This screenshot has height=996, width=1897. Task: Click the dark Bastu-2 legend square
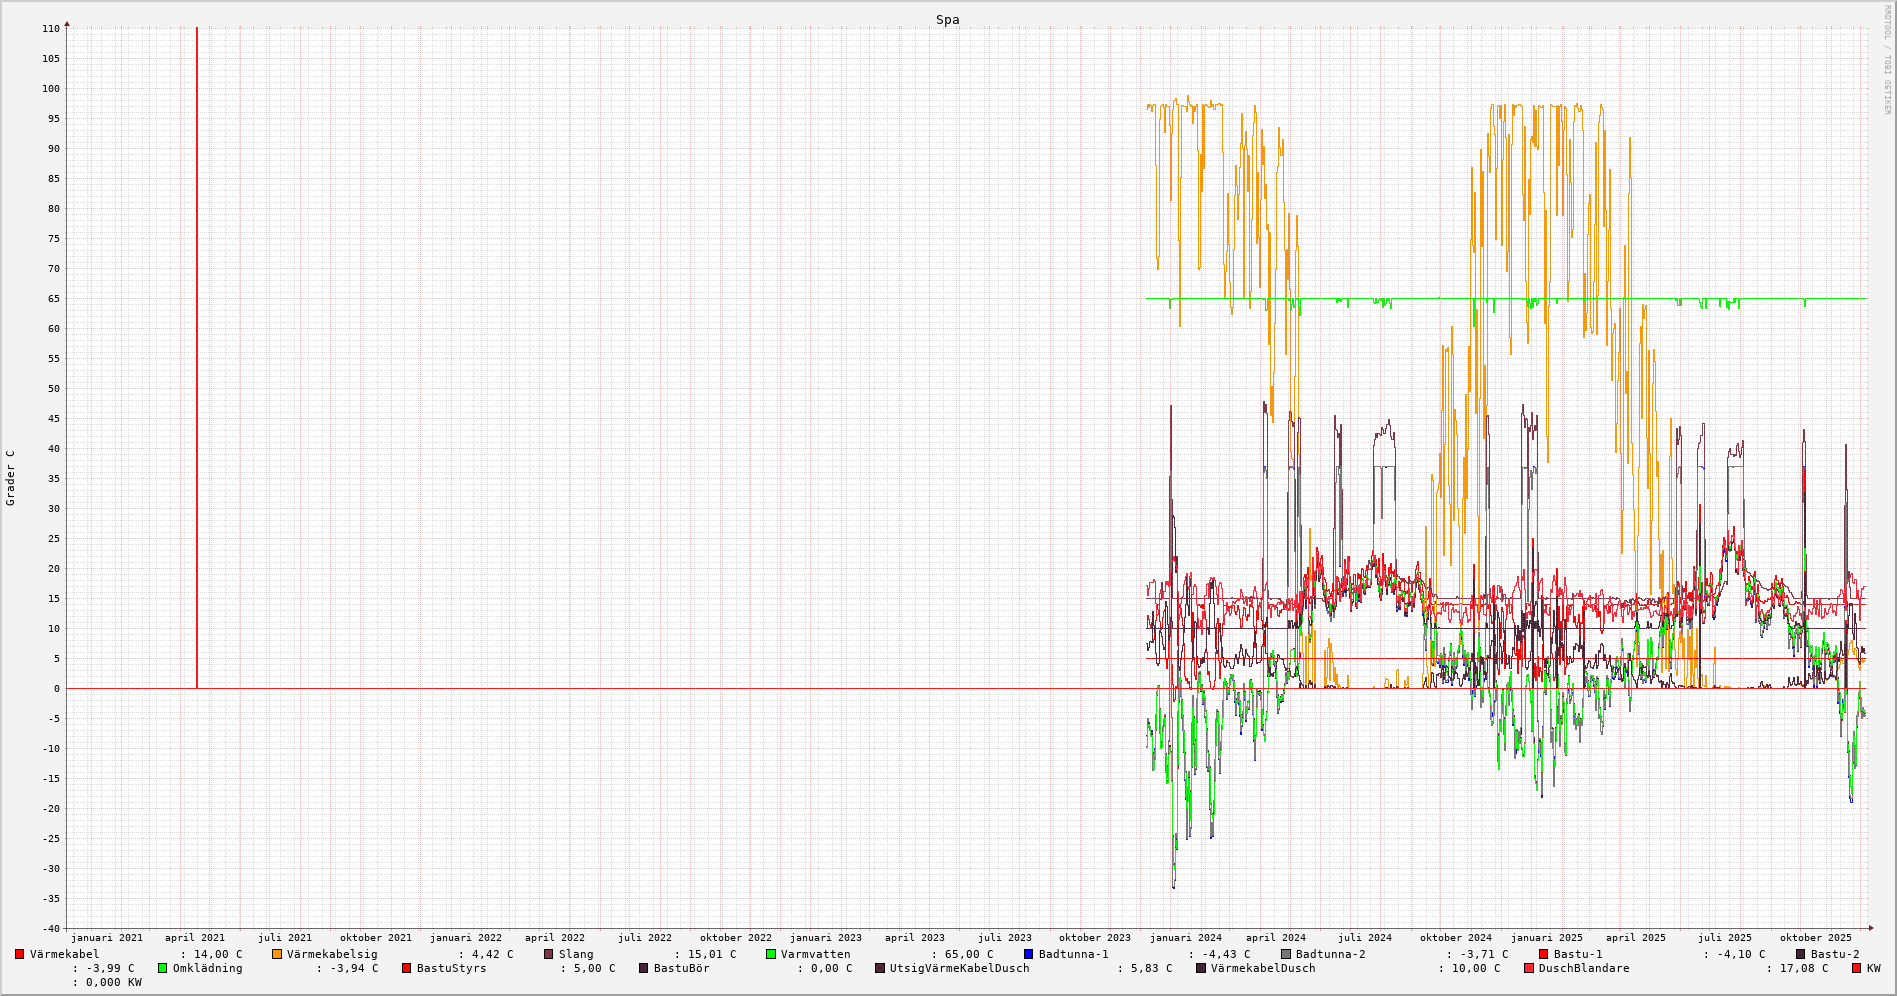[x=1801, y=954]
